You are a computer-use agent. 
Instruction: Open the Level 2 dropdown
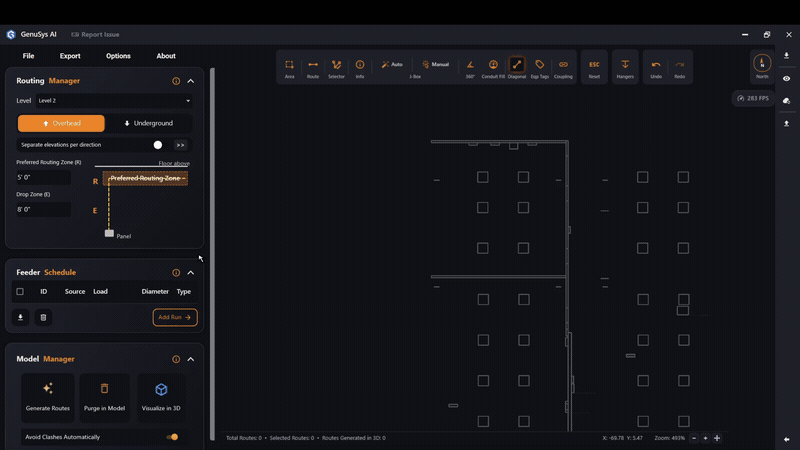coord(114,101)
